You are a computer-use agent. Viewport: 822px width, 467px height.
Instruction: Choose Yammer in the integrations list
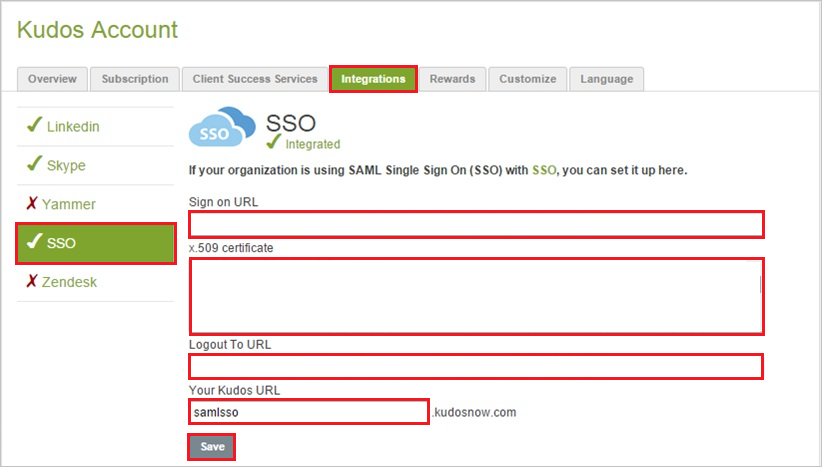point(95,204)
